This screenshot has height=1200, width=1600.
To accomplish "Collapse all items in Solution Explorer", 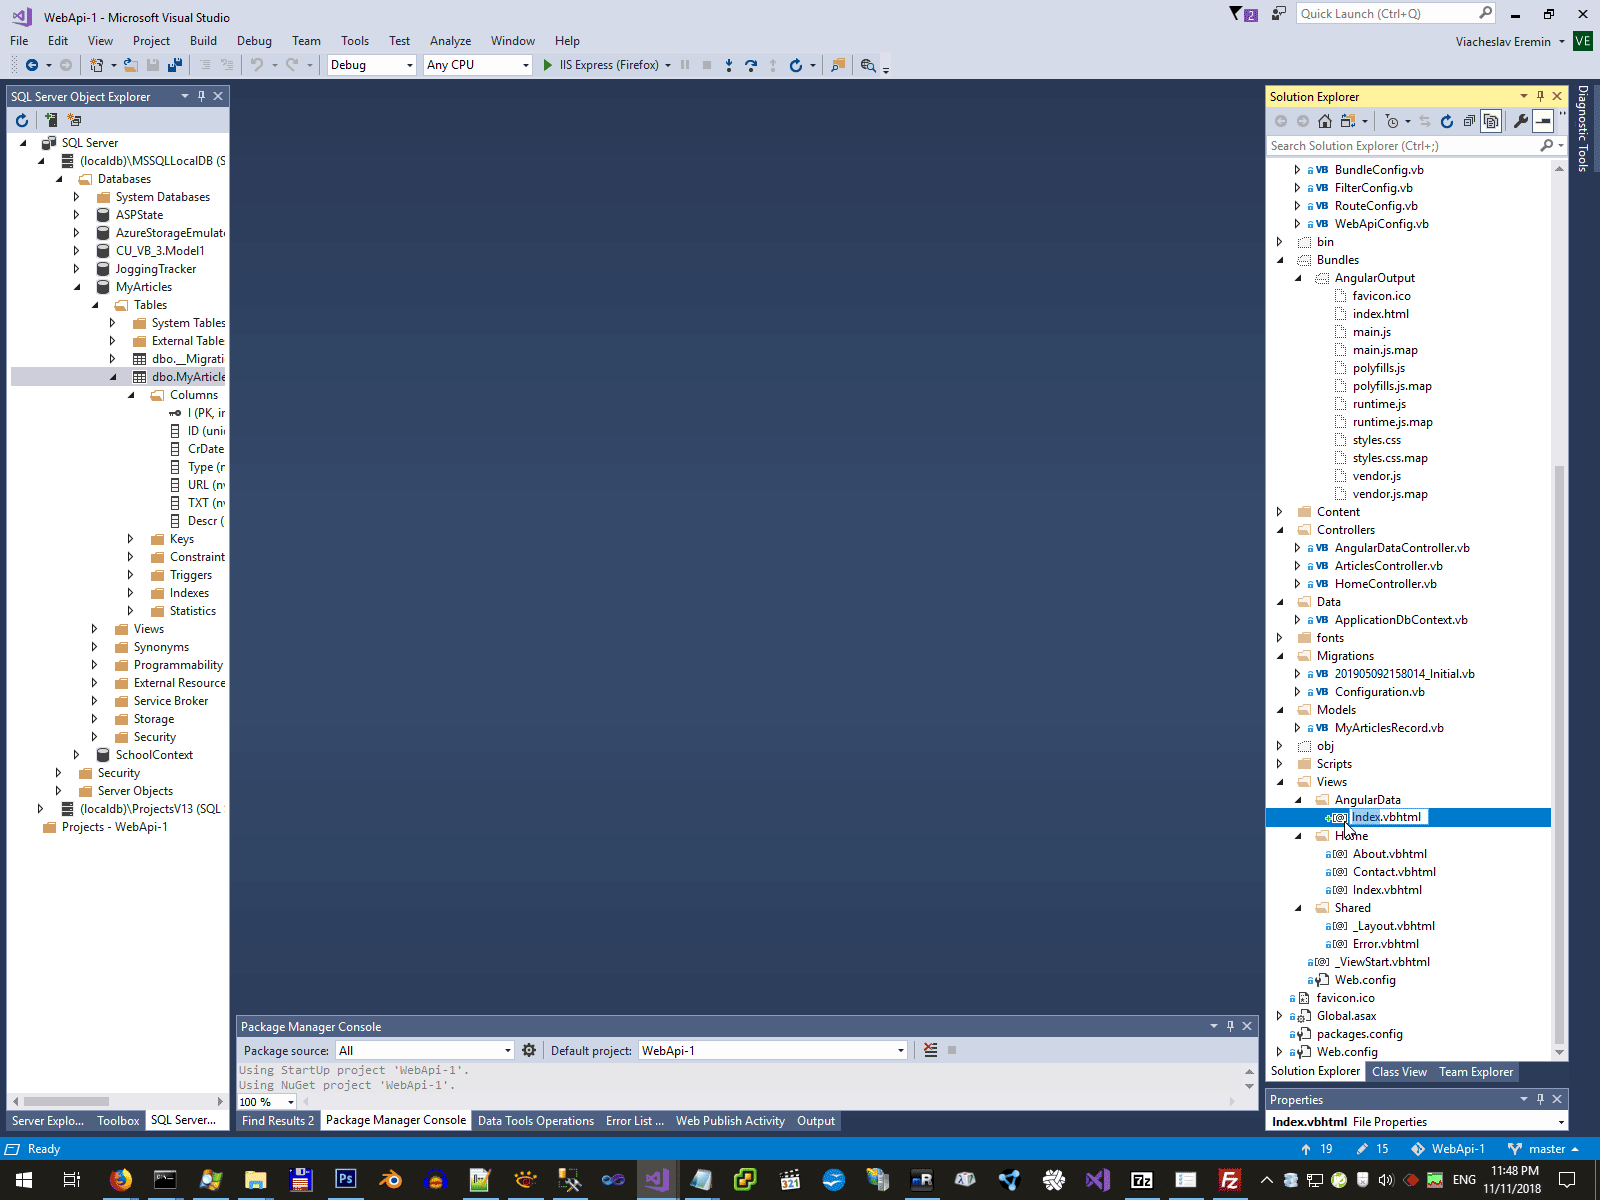I will coord(1469,121).
